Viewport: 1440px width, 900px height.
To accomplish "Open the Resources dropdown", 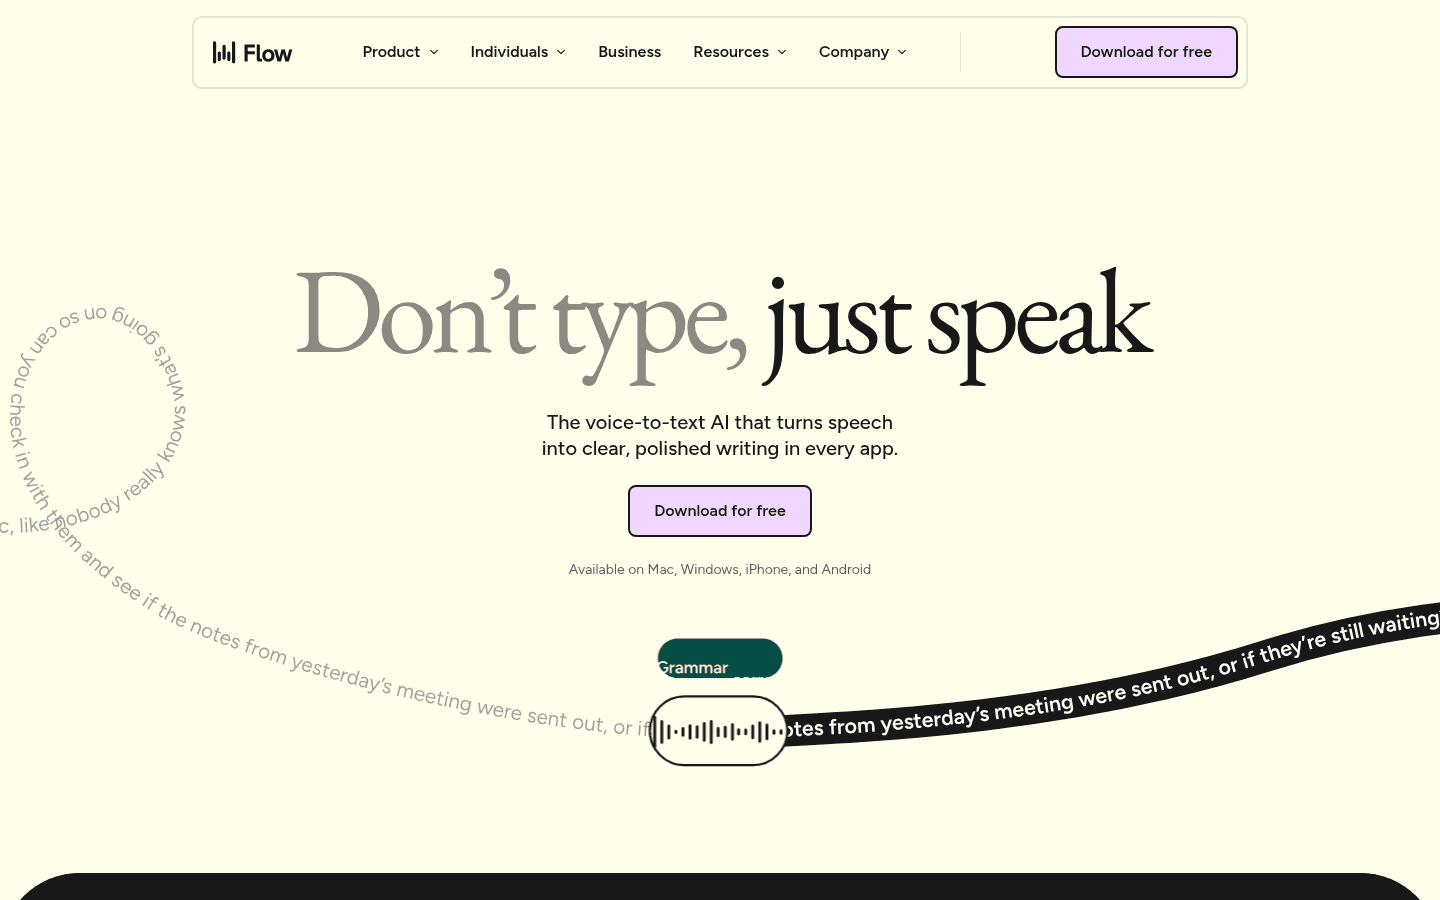I will click(x=740, y=52).
